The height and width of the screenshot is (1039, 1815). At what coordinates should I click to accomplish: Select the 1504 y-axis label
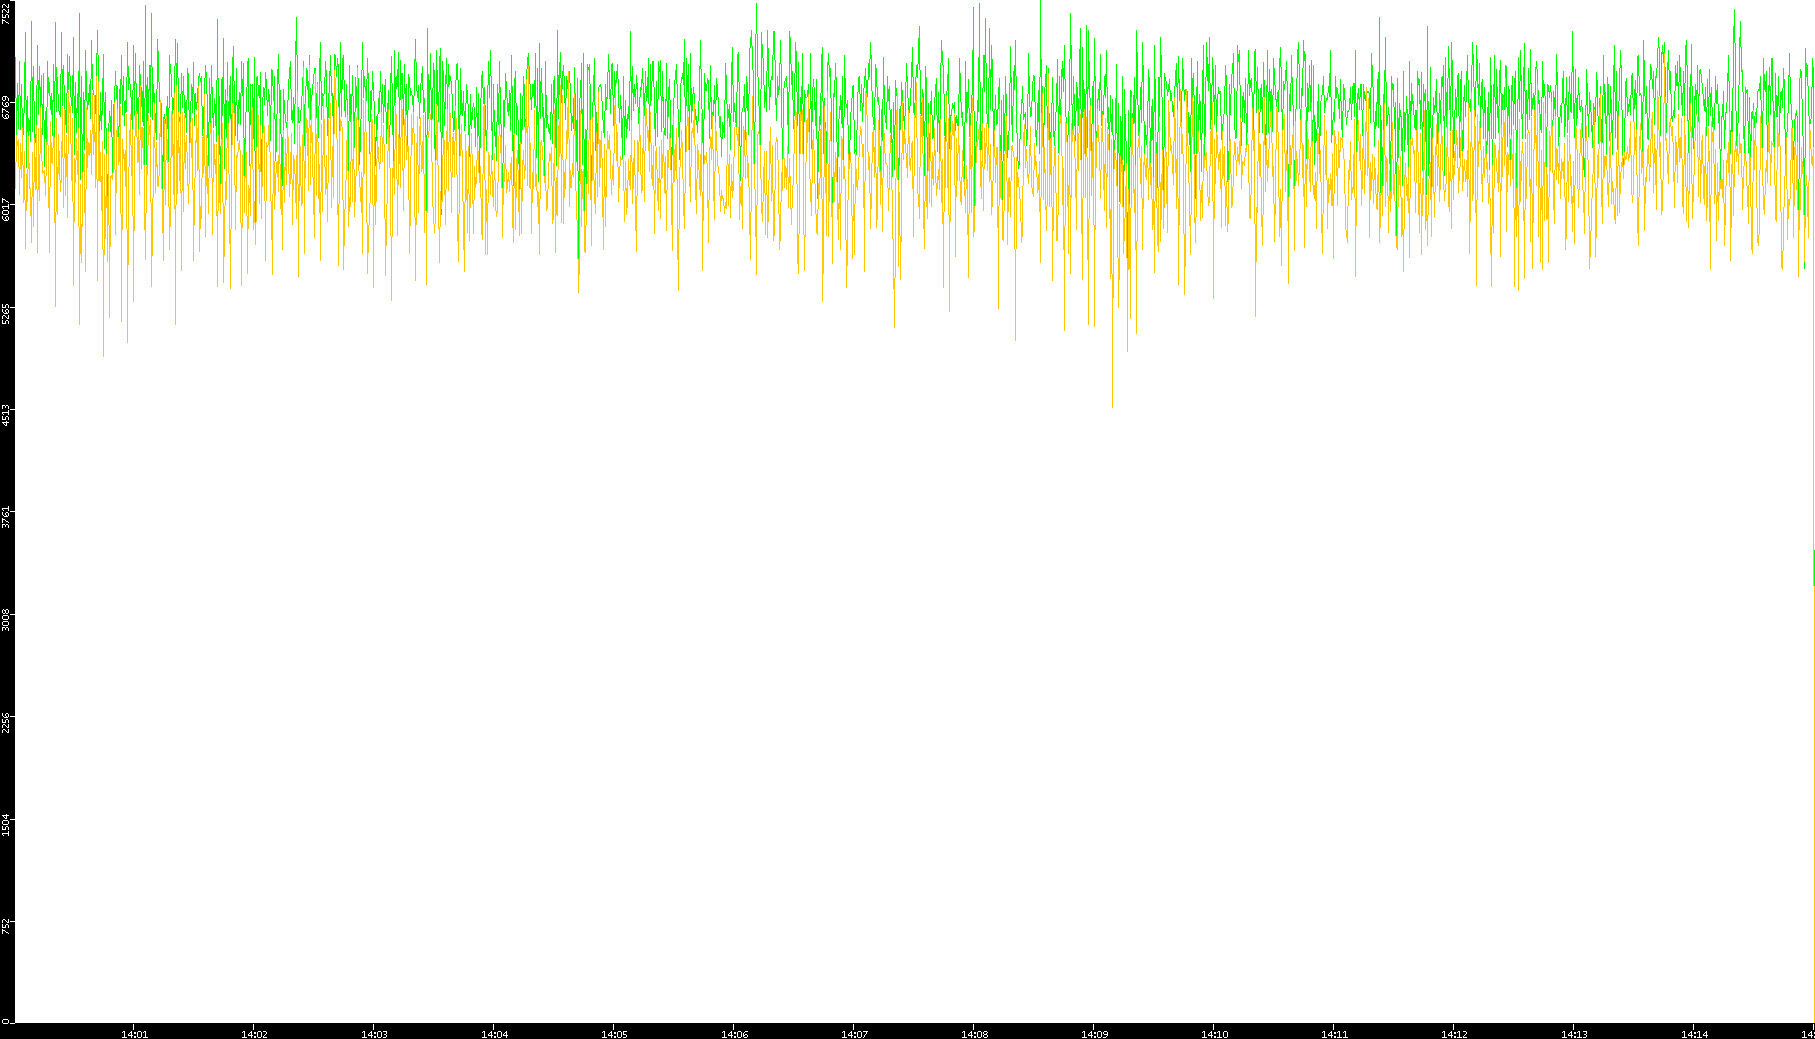tap(6, 824)
